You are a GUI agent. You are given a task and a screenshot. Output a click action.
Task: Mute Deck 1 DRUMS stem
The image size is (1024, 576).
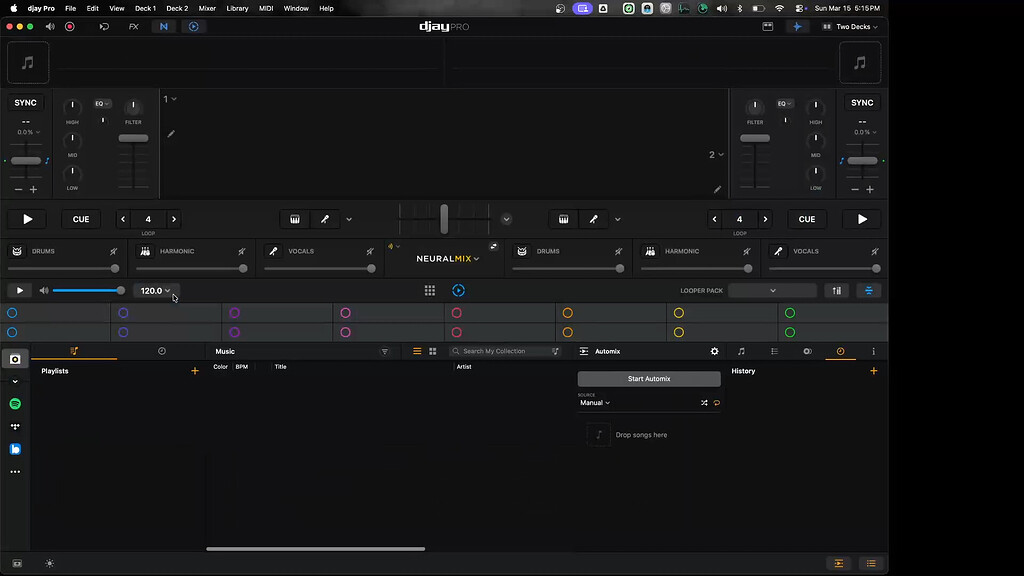click(114, 251)
